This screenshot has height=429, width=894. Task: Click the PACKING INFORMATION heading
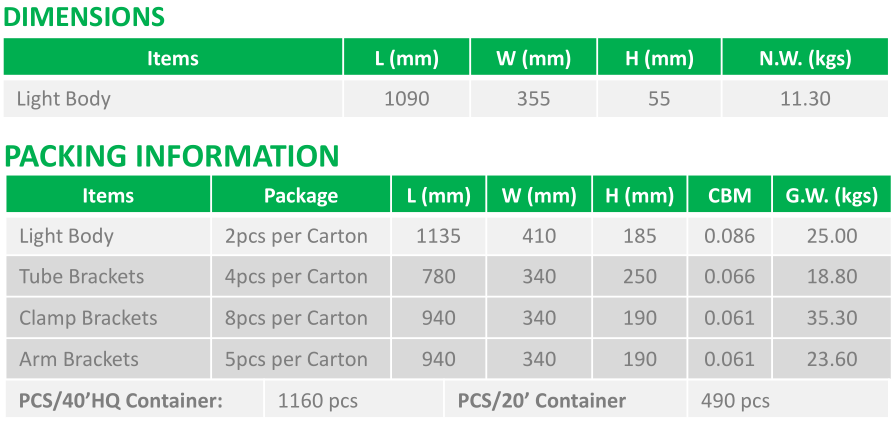point(172,156)
